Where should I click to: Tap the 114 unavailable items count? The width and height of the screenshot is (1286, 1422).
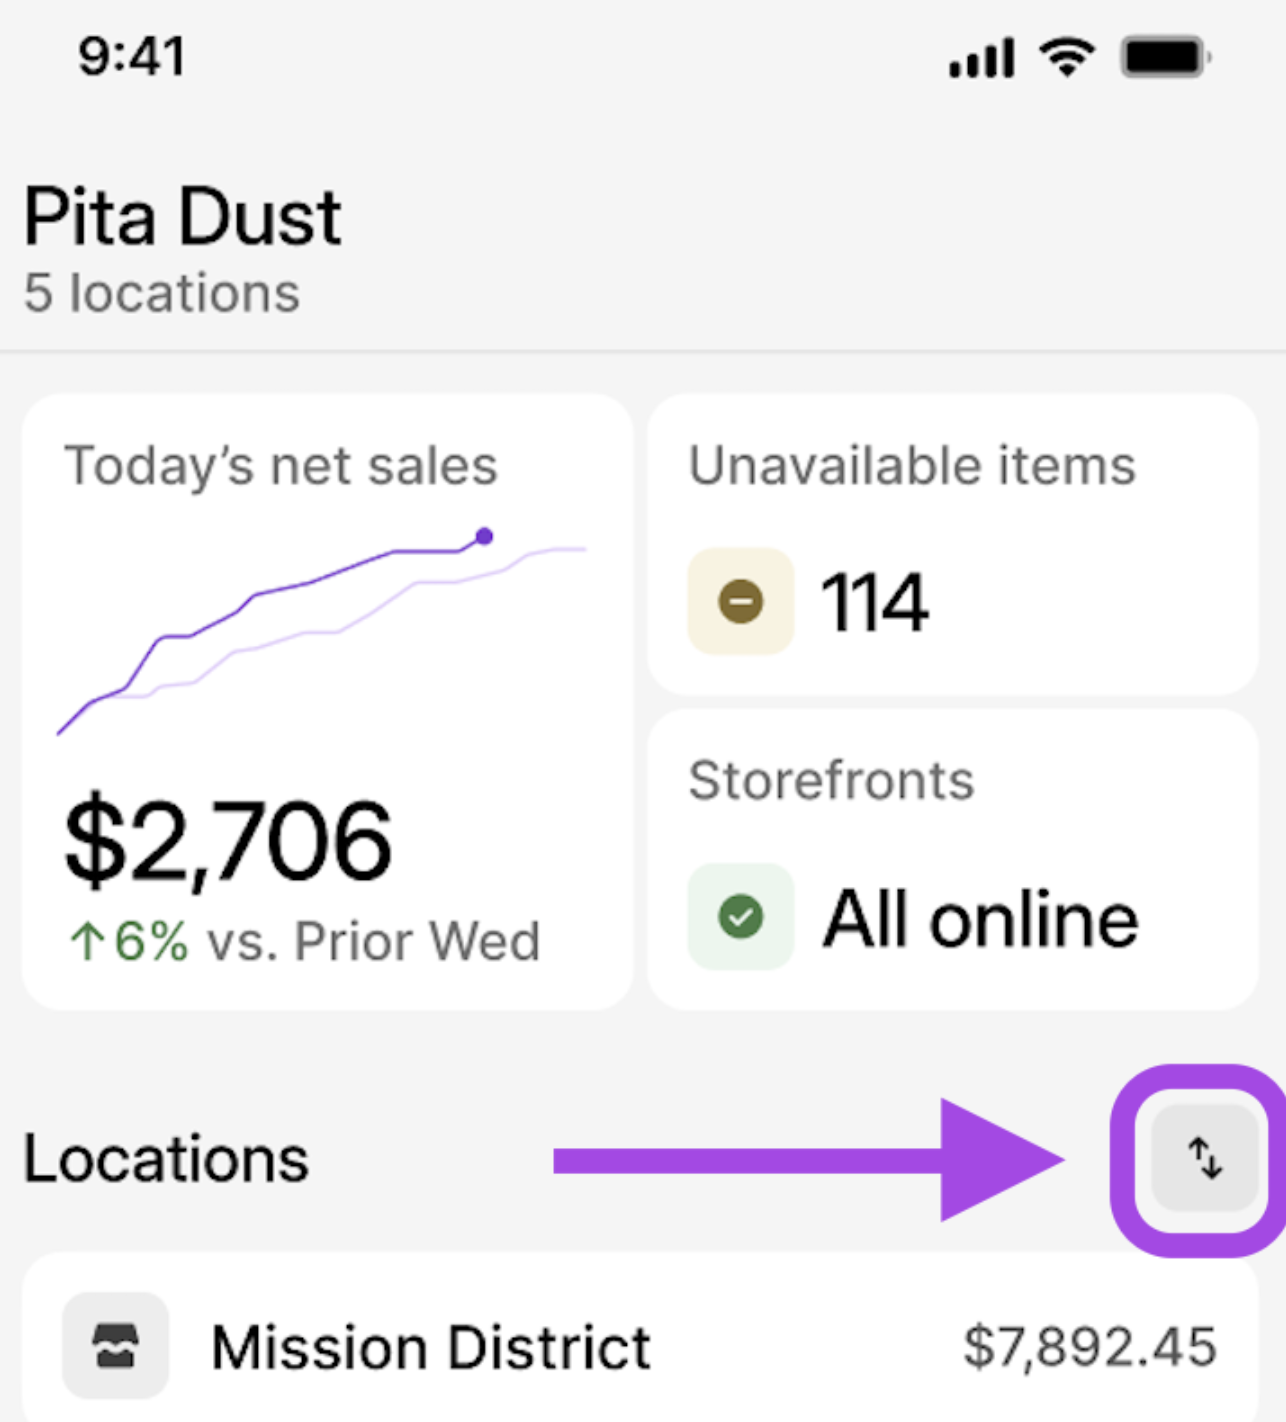point(874,603)
